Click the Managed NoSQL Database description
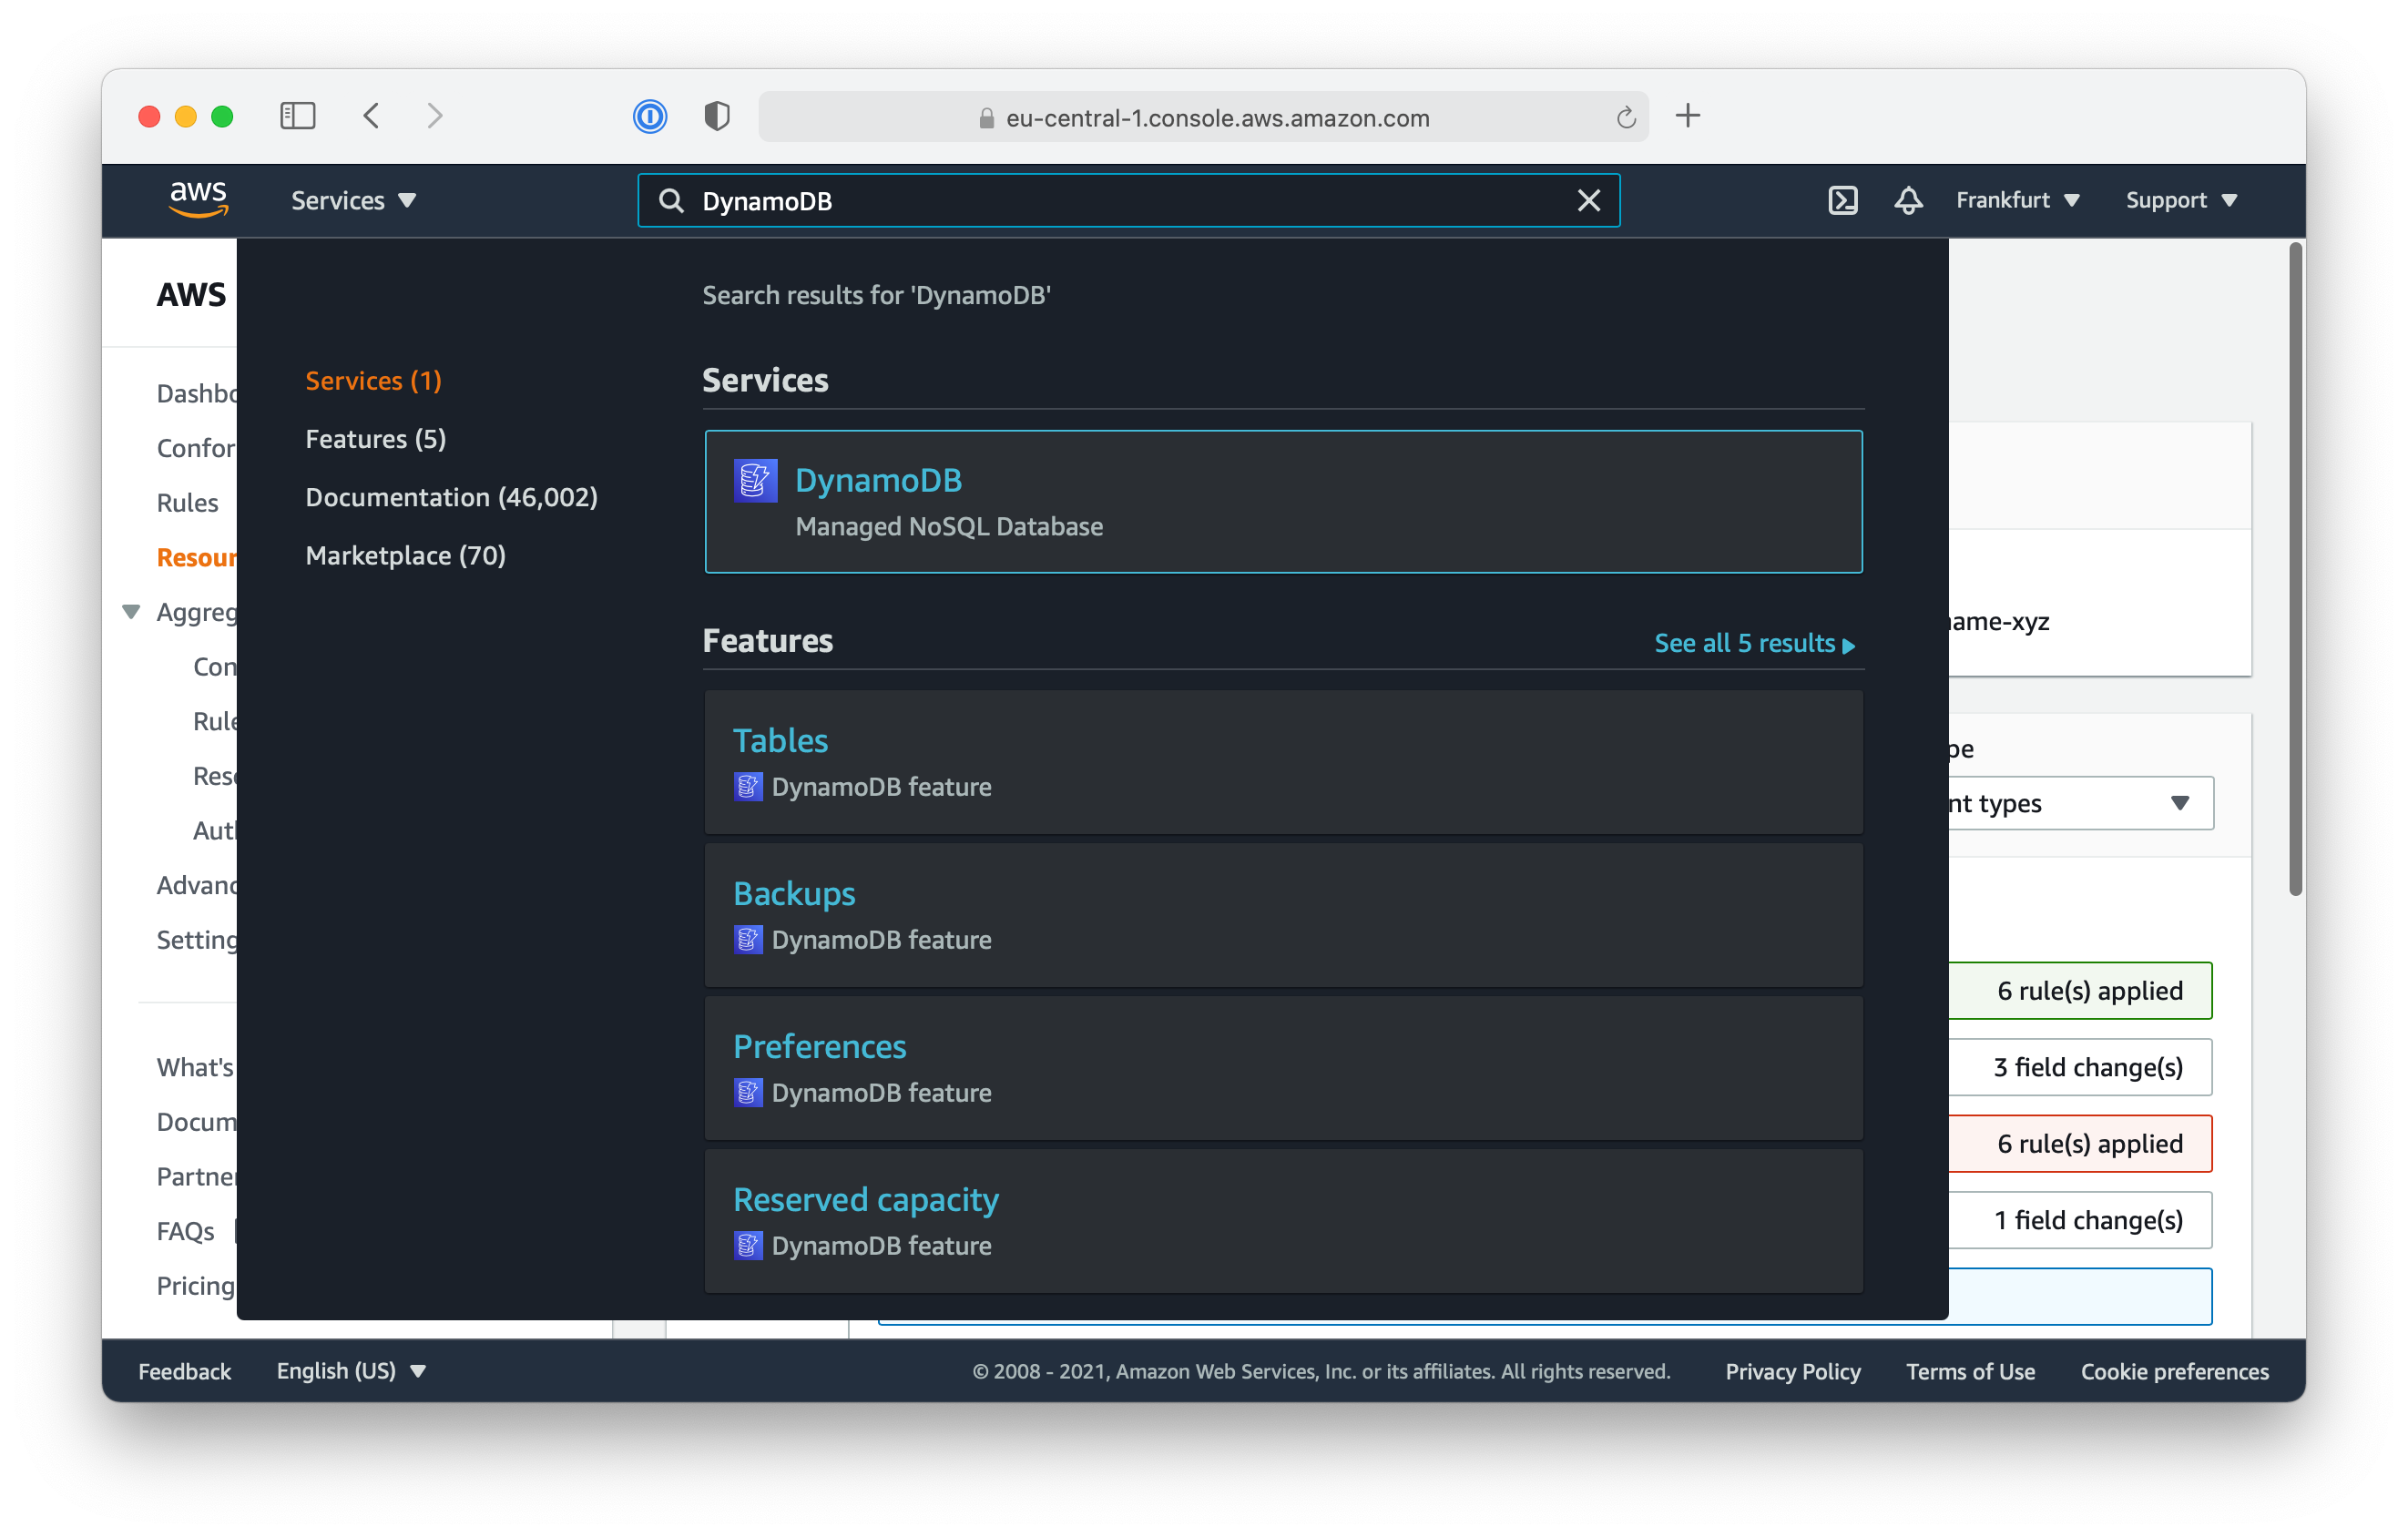The height and width of the screenshot is (1537, 2408). click(x=949, y=527)
